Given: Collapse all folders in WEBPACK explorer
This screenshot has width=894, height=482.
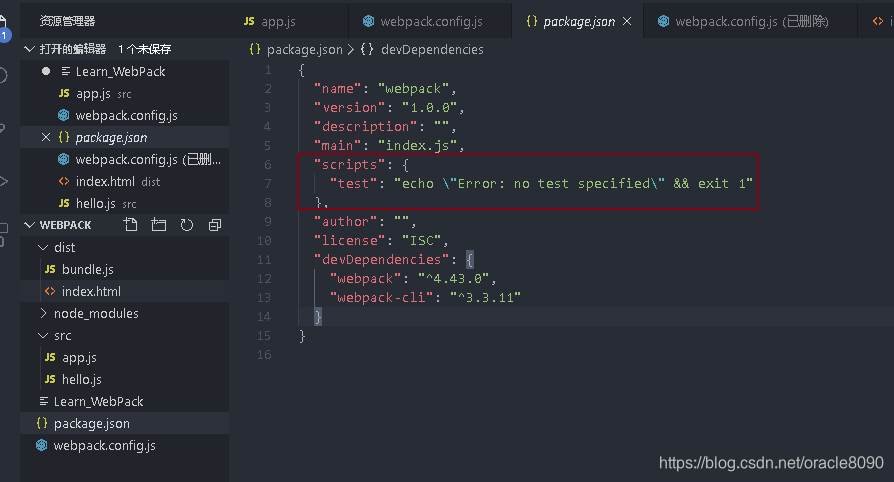Looking at the screenshot, I should 215,225.
